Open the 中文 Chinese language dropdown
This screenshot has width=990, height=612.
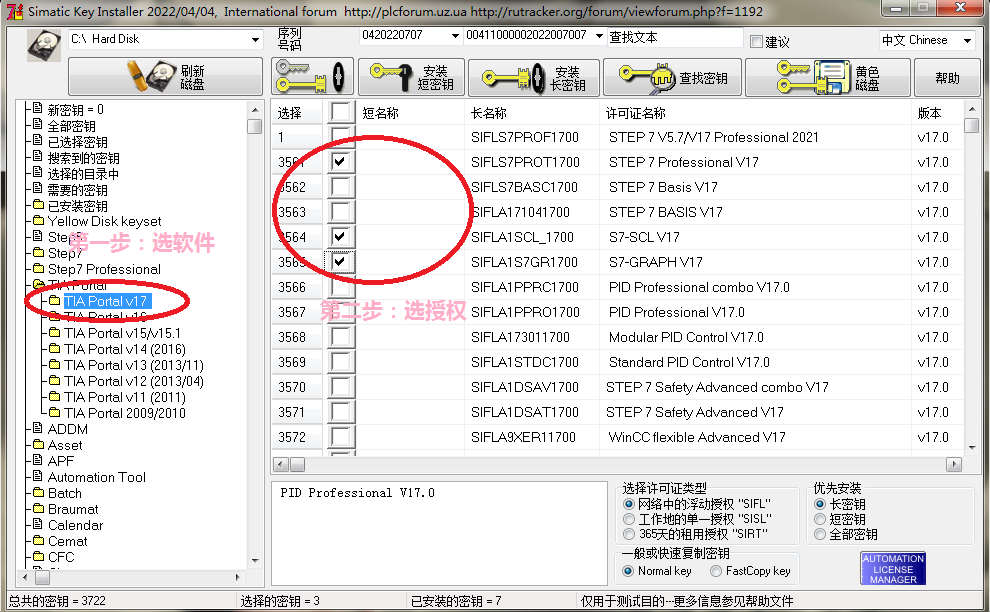(967, 40)
